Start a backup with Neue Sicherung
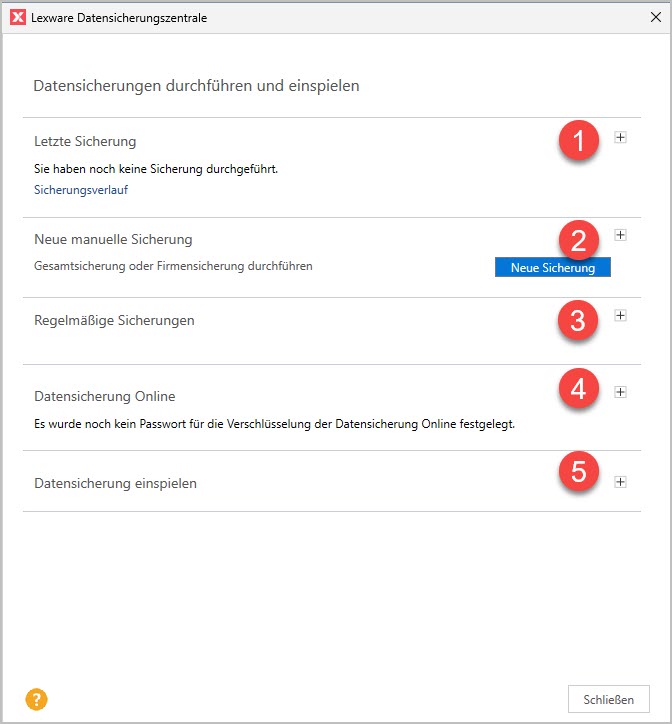672x724 pixels. [x=552, y=268]
